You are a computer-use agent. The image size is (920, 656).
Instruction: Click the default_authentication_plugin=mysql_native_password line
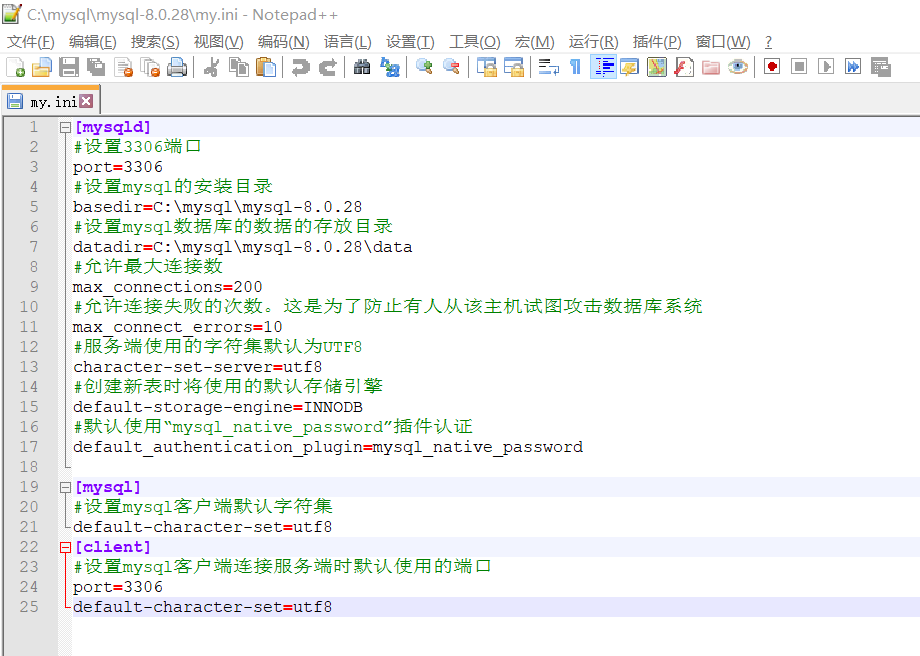pyautogui.click(x=327, y=447)
